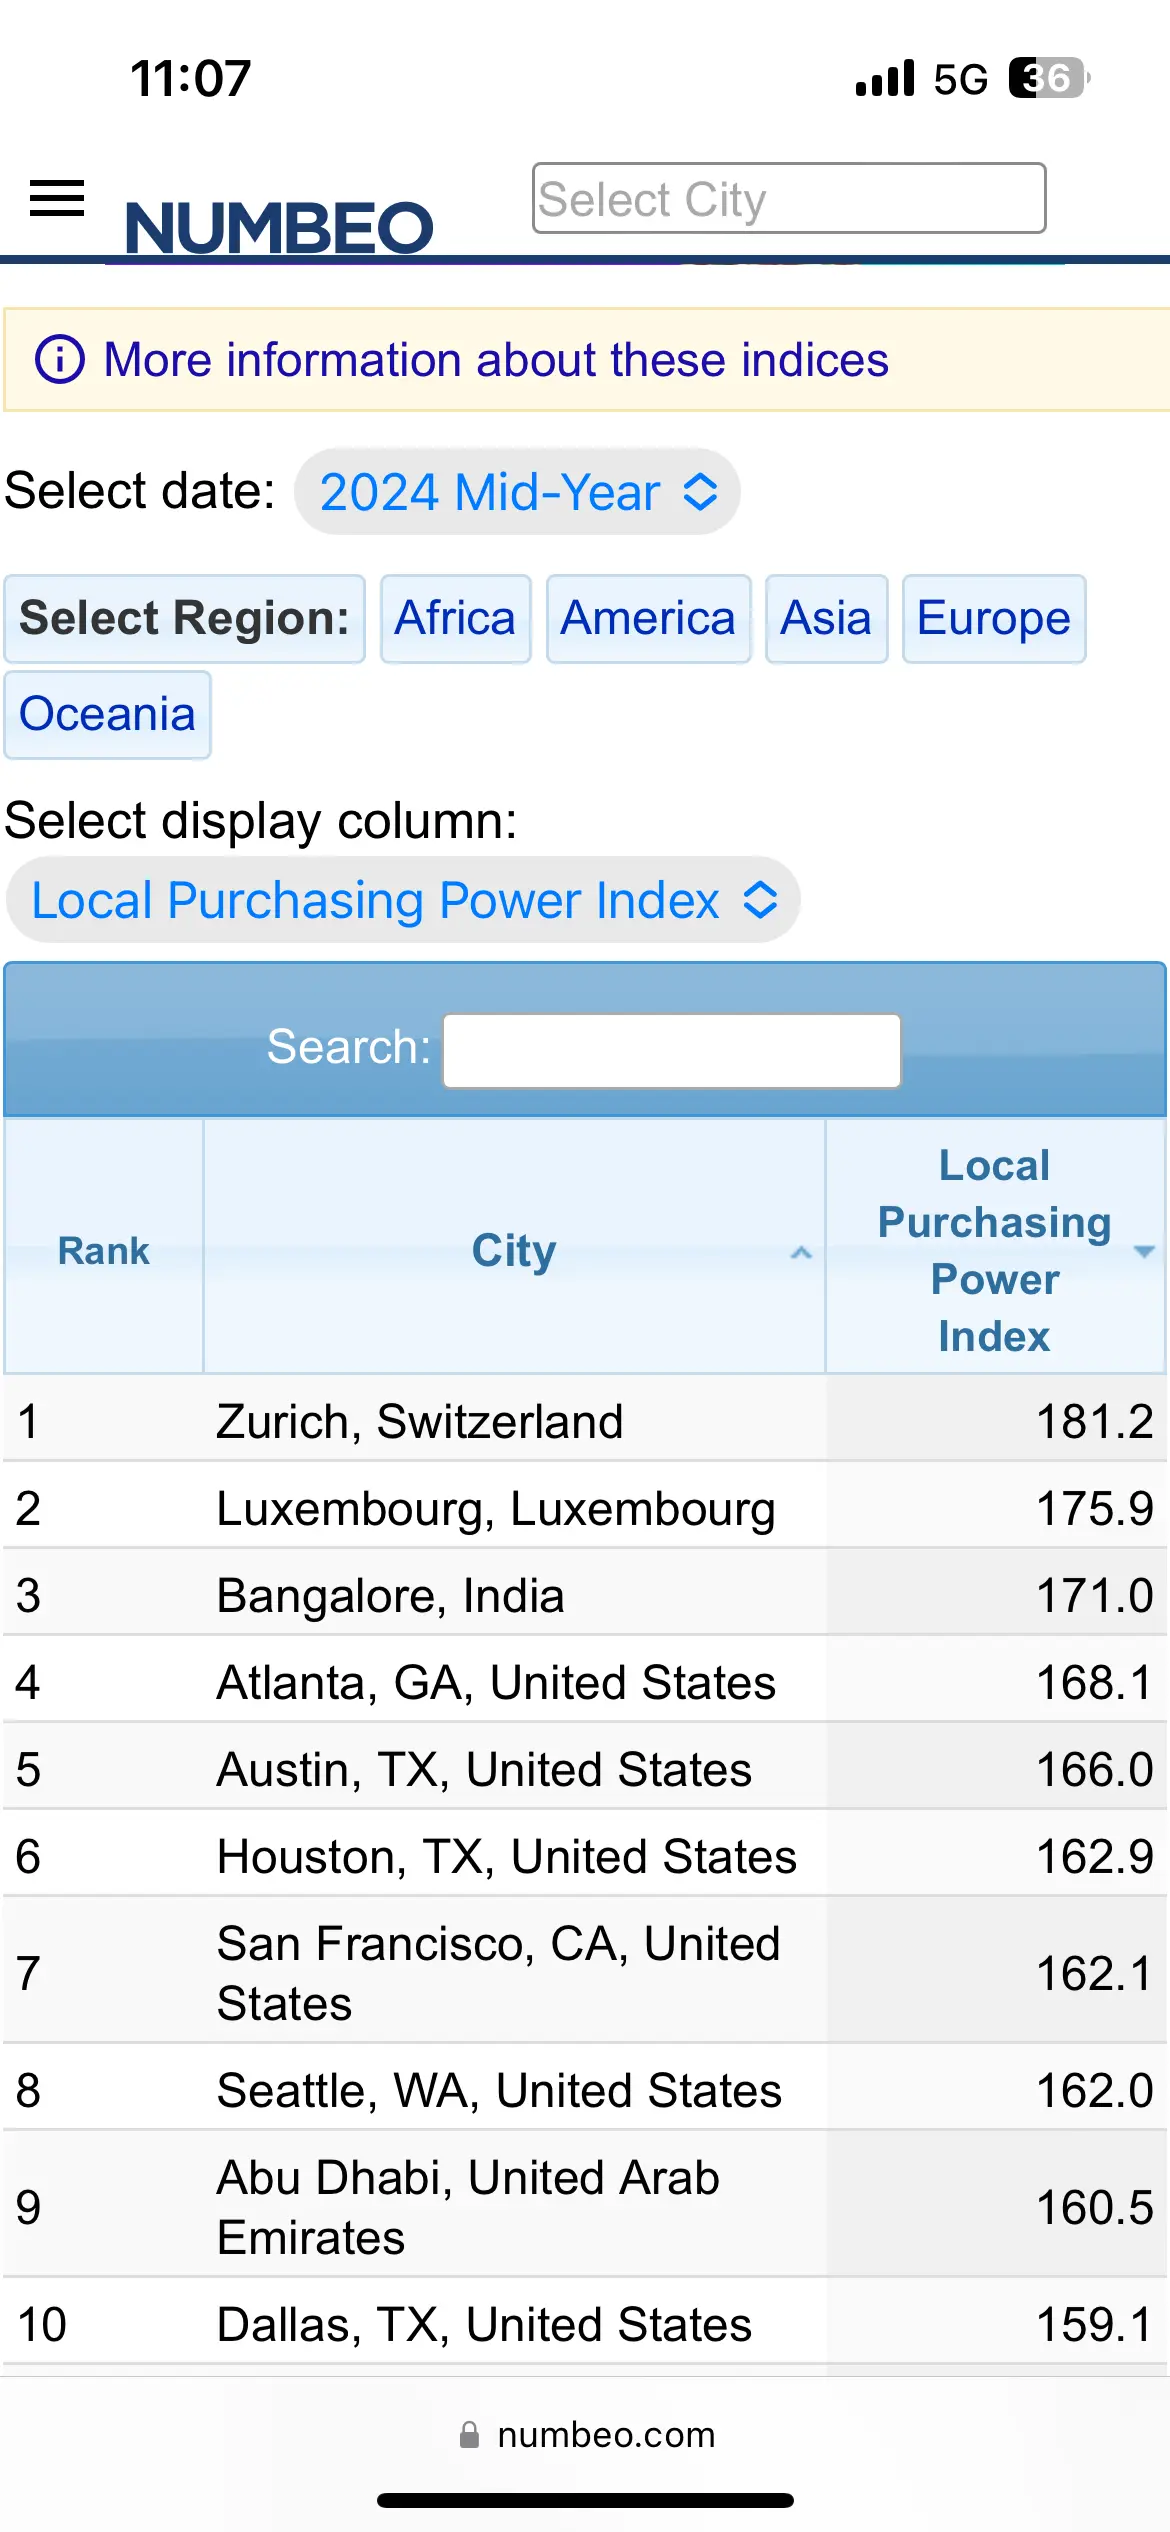This screenshot has width=1170, height=2532.
Task: Open the hamburger menu icon
Action: 57,198
